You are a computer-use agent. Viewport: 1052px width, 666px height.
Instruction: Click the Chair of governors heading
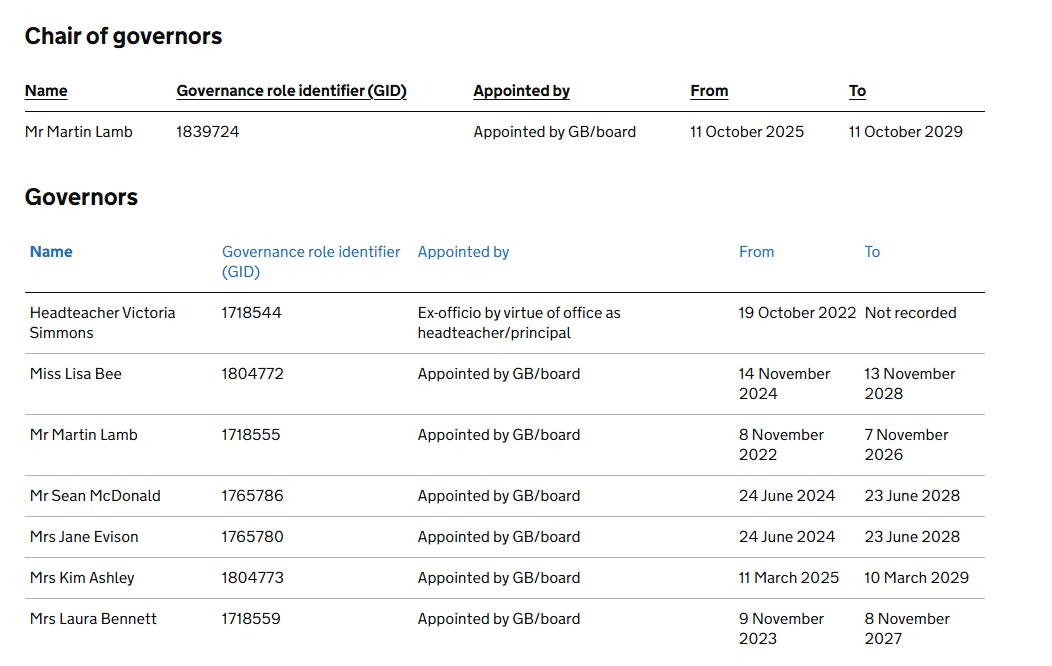coord(123,36)
